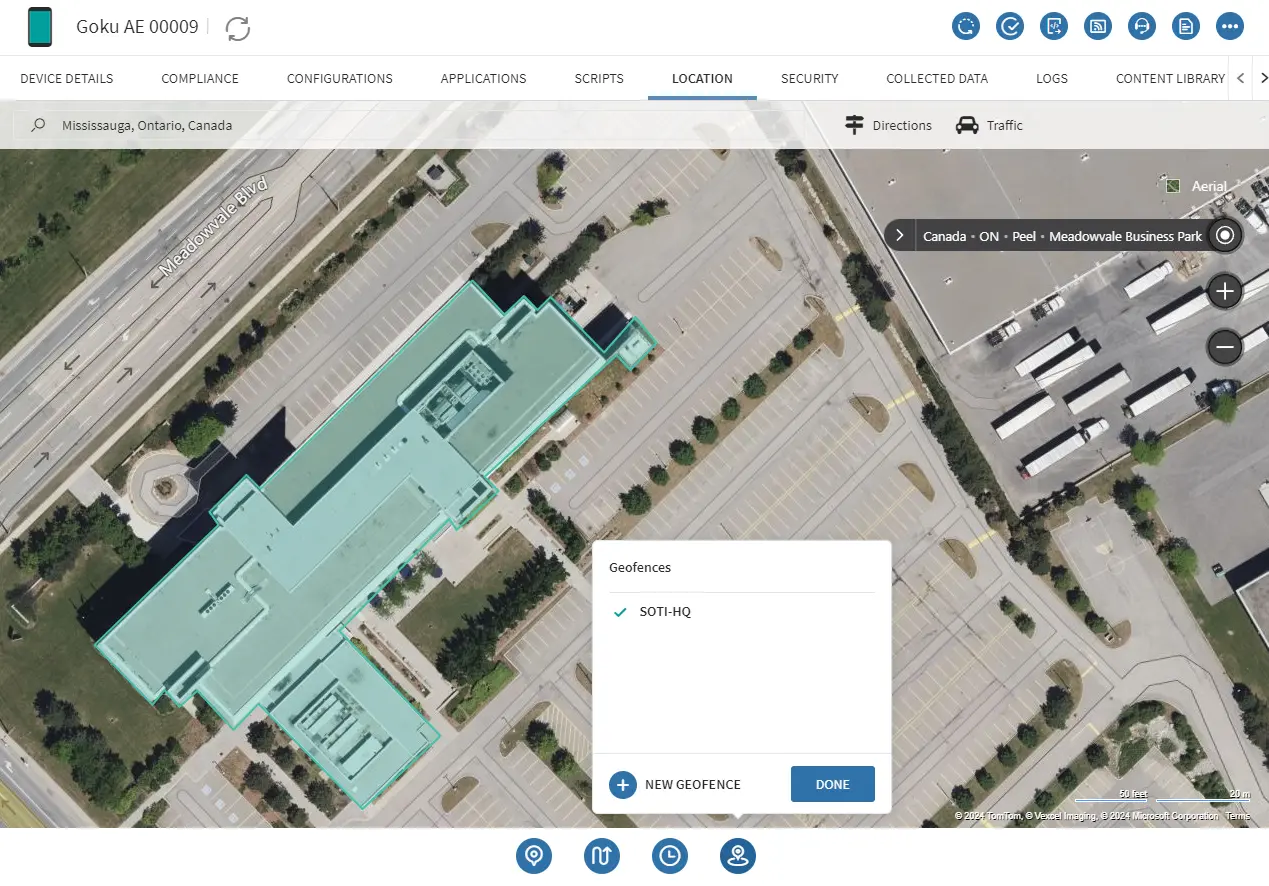This screenshot has width=1269, height=886.
Task: Switch the map to Aerial view
Action: click(1196, 186)
